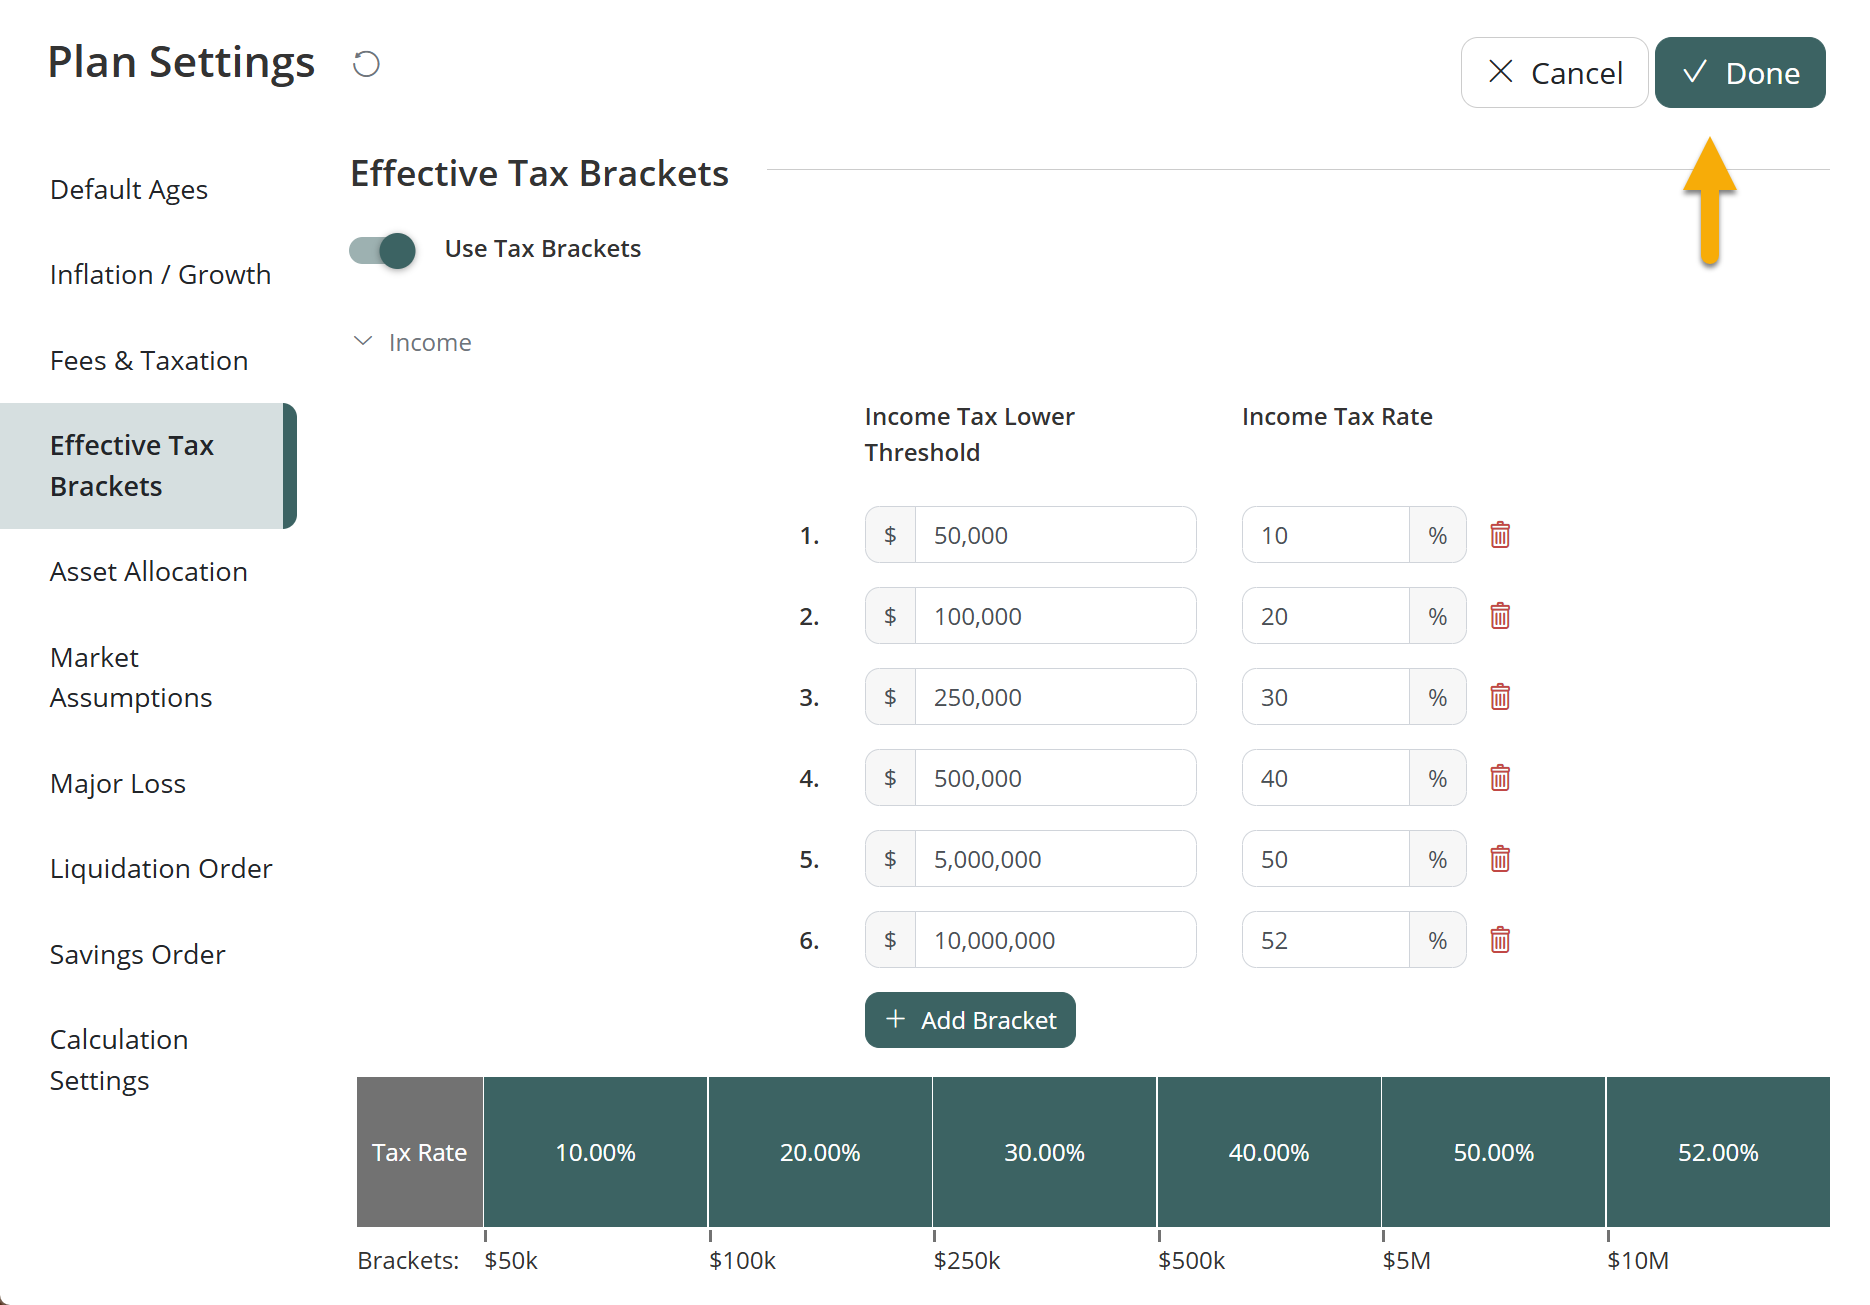Delete the 100,000 threshold bracket
This screenshot has height=1305, width=1870.
[x=1499, y=616]
